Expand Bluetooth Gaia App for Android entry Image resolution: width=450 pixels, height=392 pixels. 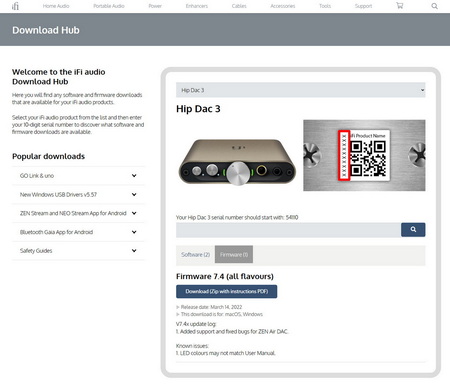coord(78,232)
